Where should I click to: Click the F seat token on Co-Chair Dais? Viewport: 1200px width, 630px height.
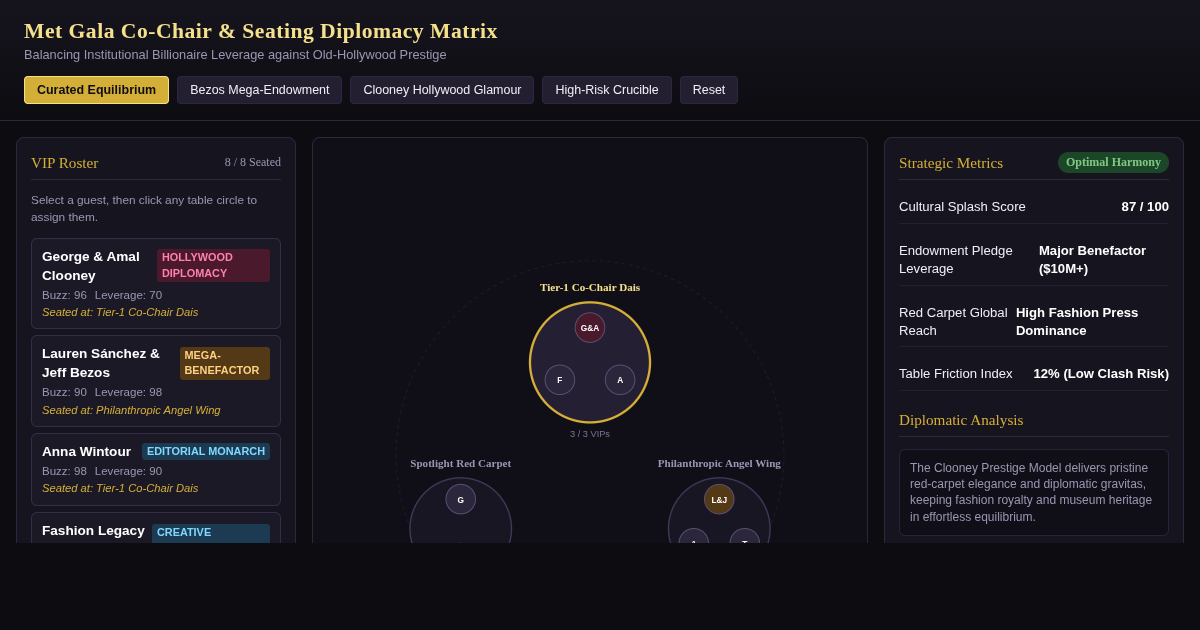[x=560, y=380]
